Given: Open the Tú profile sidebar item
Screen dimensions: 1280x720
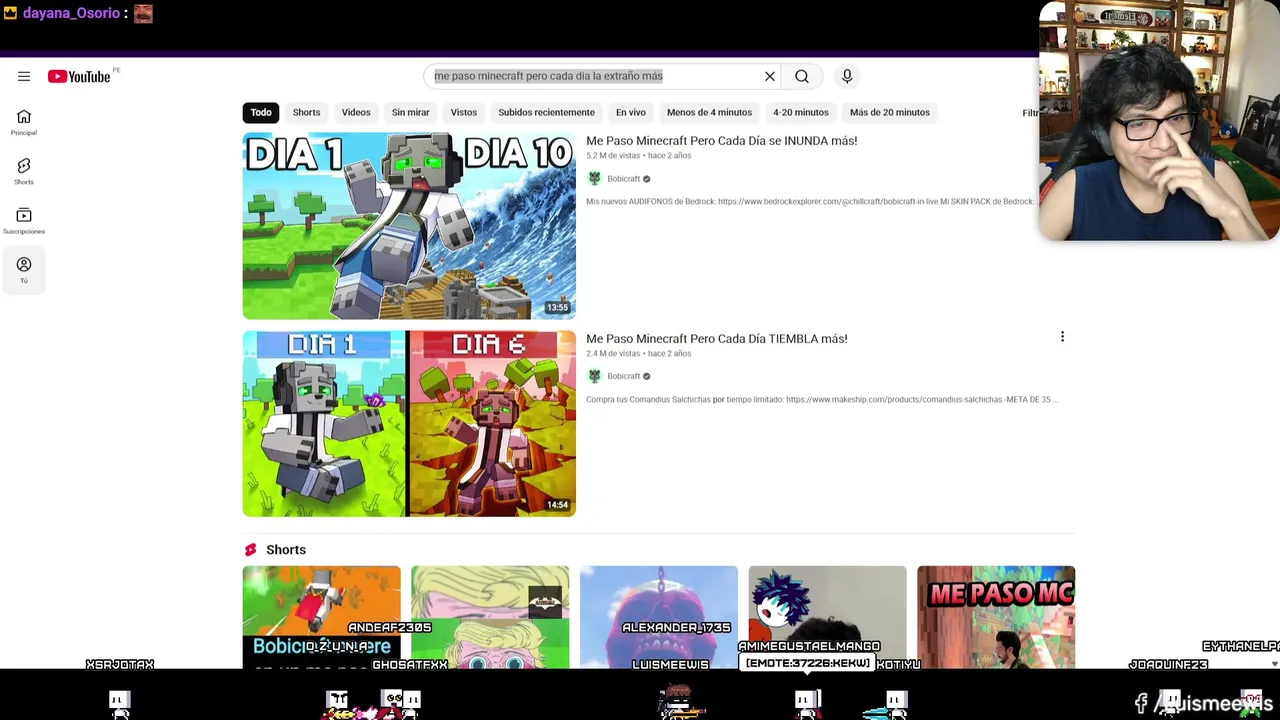Looking at the screenshot, I should click(x=24, y=270).
